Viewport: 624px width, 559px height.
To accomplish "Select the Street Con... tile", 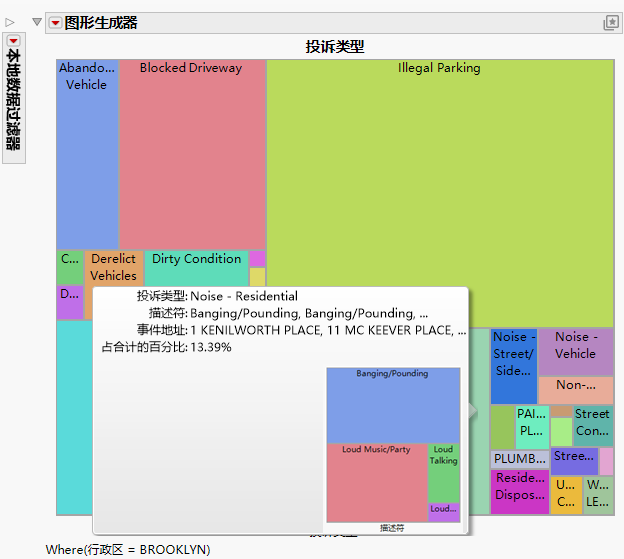I will (x=593, y=426).
